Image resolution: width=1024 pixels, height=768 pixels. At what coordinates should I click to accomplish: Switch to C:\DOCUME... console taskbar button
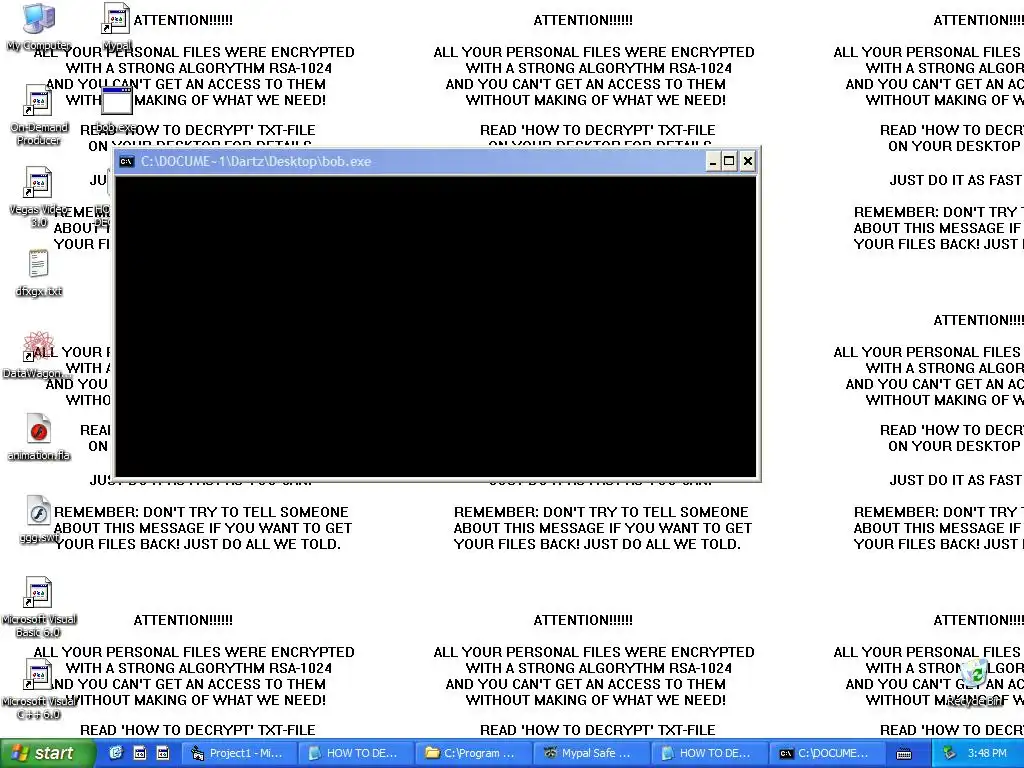click(x=827, y=753)
